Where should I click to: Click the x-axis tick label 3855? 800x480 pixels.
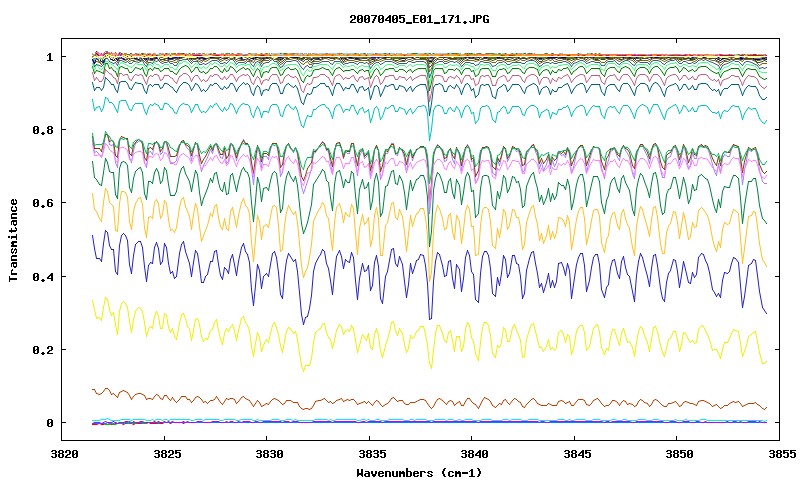[782, 454]
